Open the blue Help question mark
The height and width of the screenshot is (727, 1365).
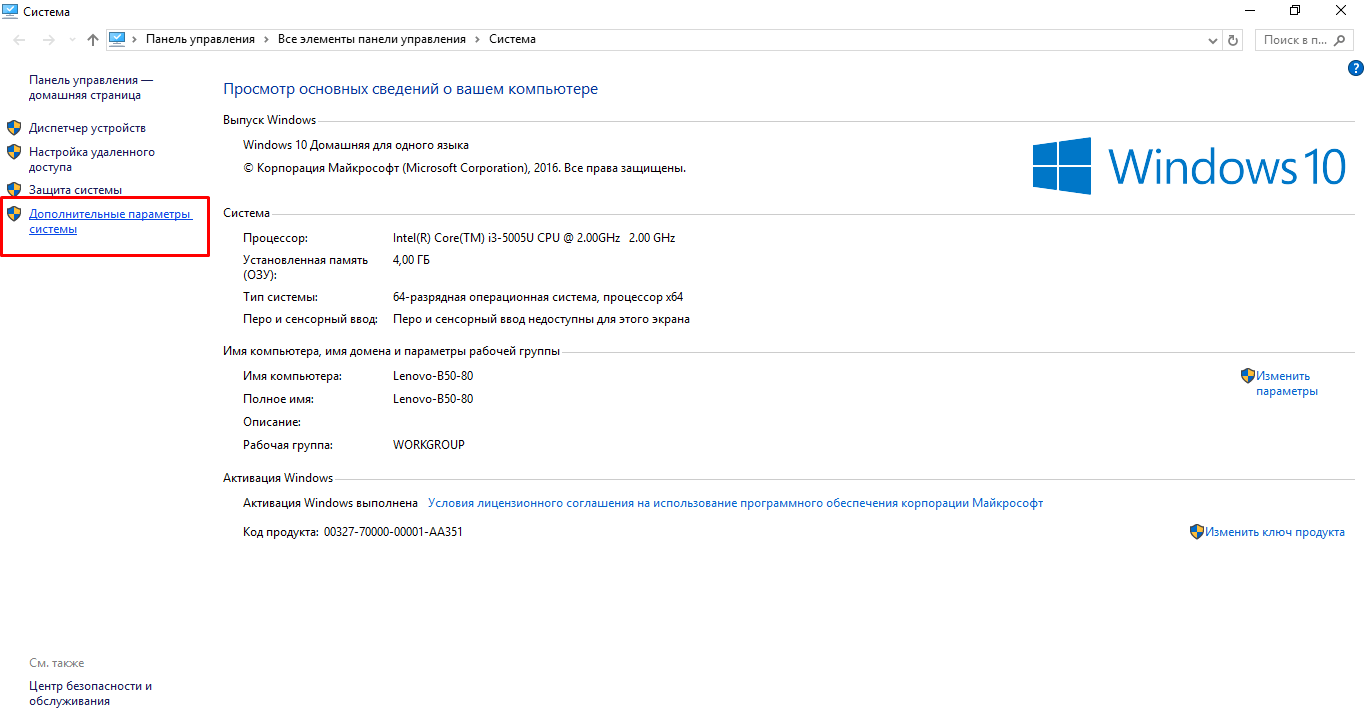pos(1356,69)
